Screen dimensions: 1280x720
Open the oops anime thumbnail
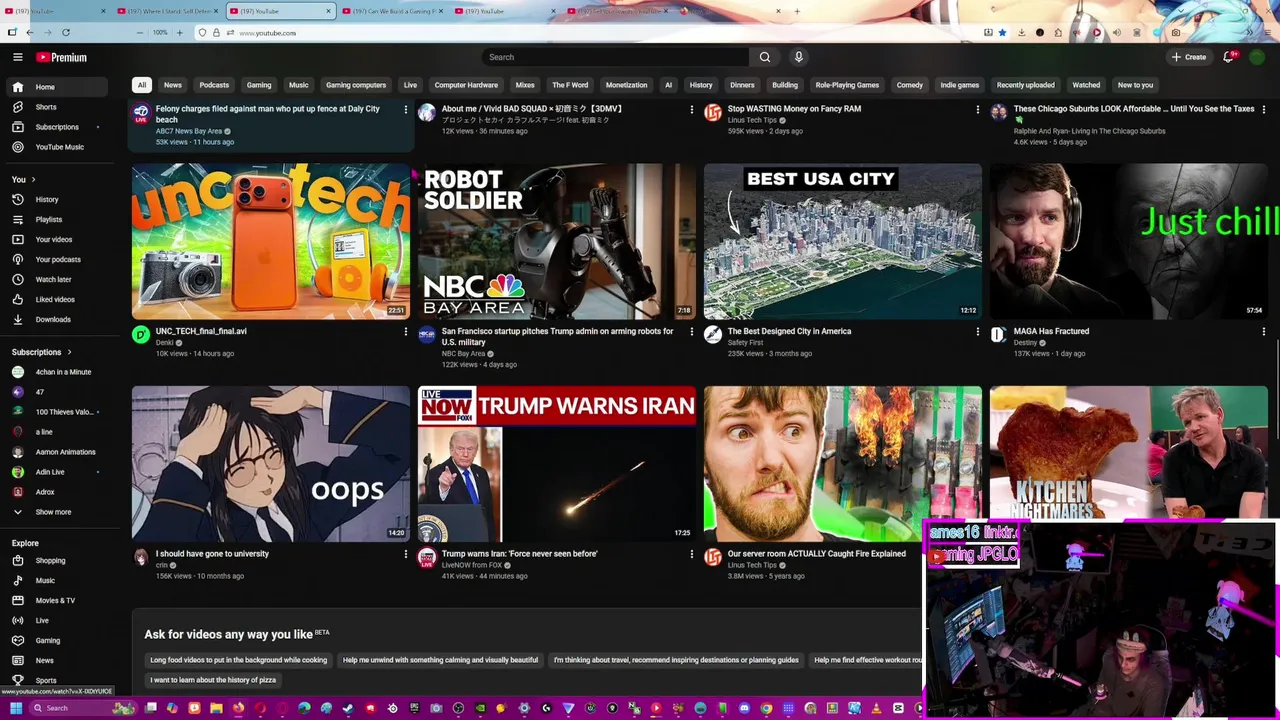click(x=271, y=463)
